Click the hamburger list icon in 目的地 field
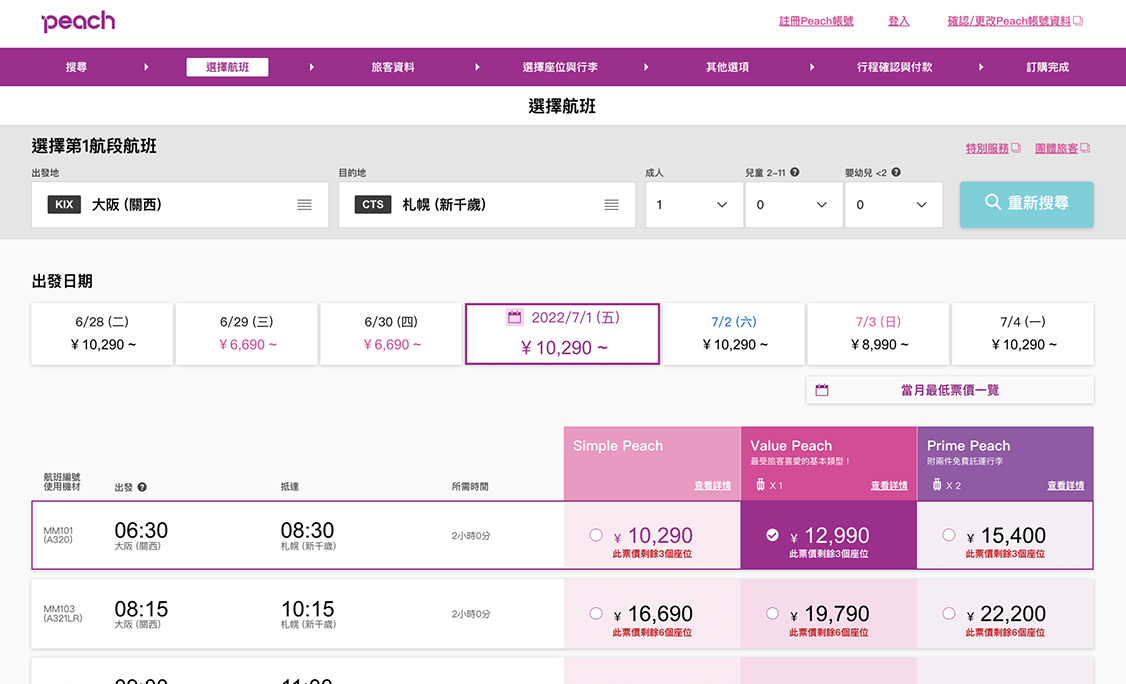Image resolution: width=1126 pixels, height=684 pixels. click(611, 205)
